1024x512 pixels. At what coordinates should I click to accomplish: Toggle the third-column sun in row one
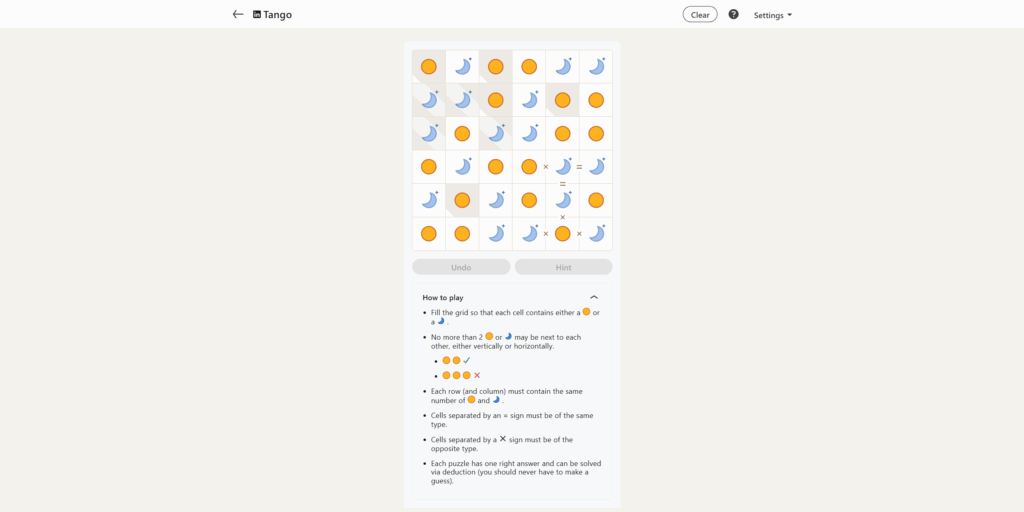[x=496, y=67]
